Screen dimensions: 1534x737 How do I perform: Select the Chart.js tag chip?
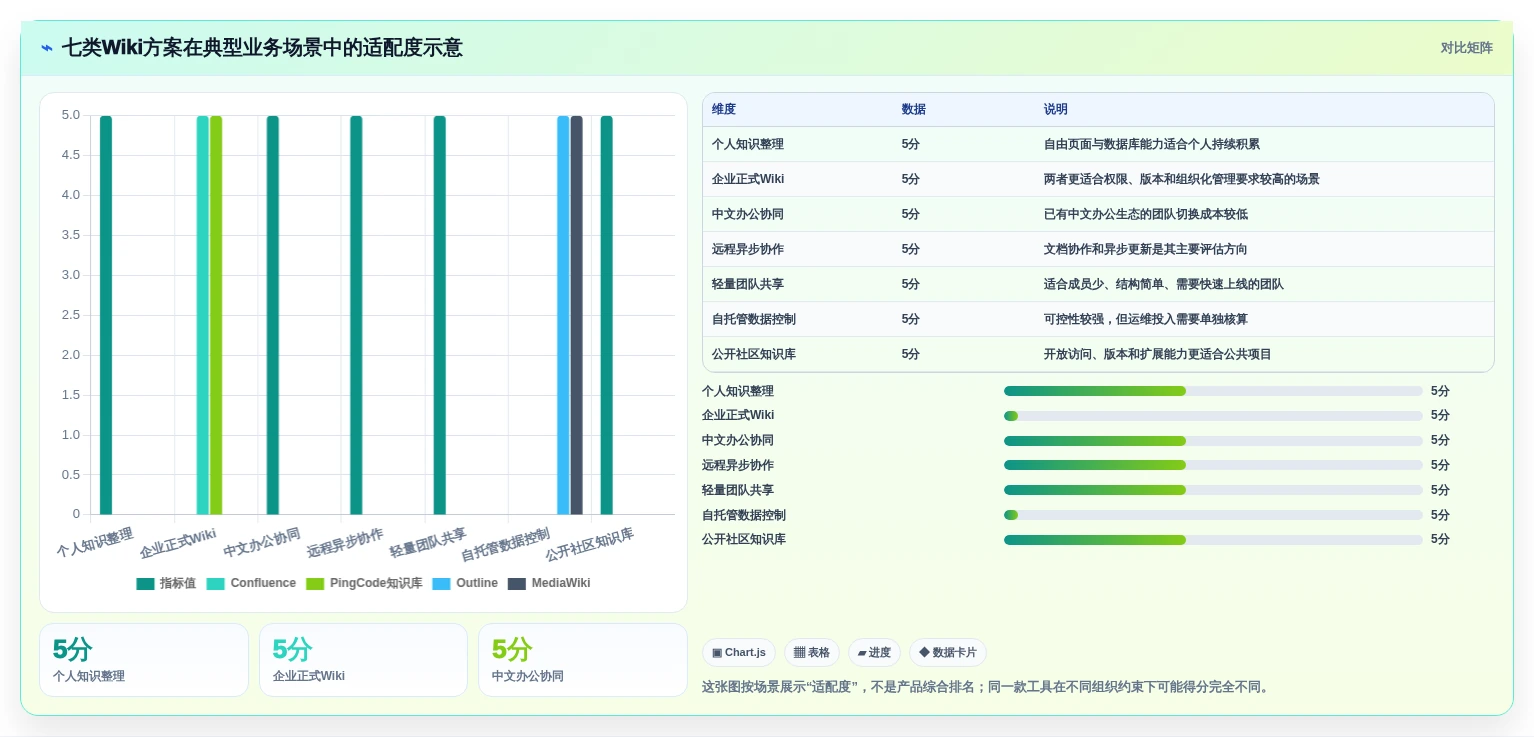pos(739,653)
